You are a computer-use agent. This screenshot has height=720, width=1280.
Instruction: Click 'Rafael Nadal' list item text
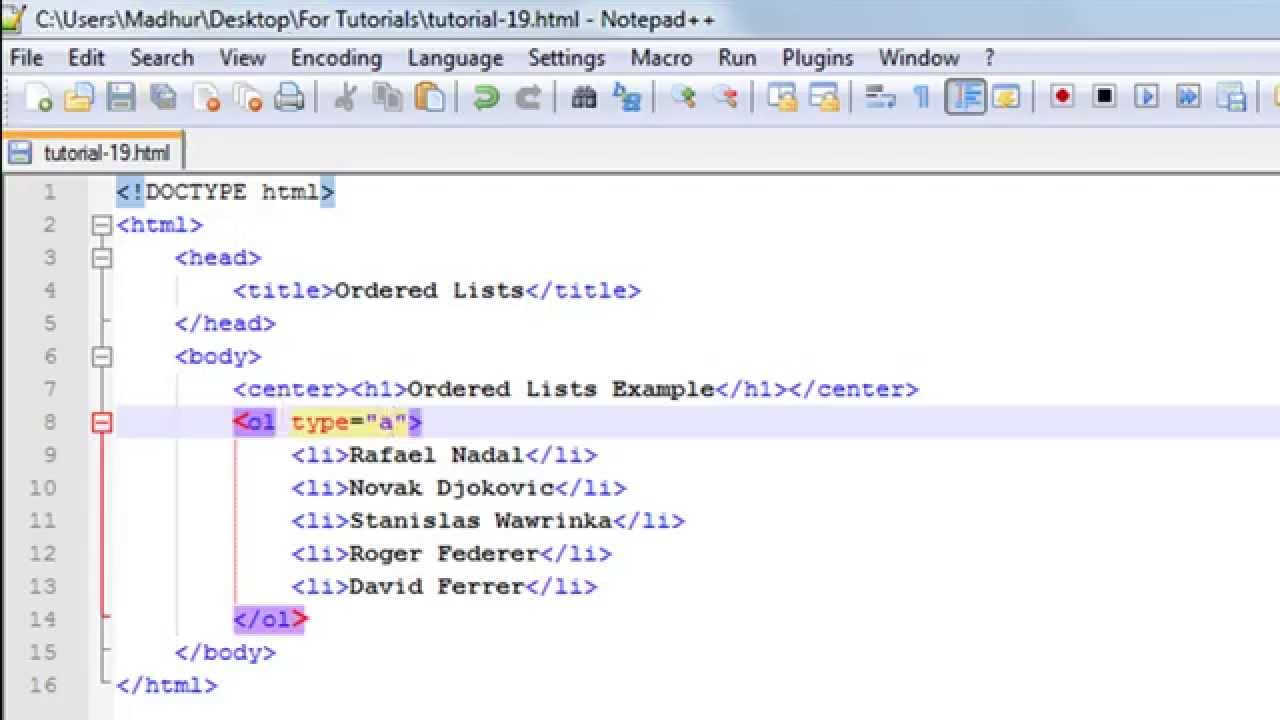pyautogui.click(x=437, y=455)
